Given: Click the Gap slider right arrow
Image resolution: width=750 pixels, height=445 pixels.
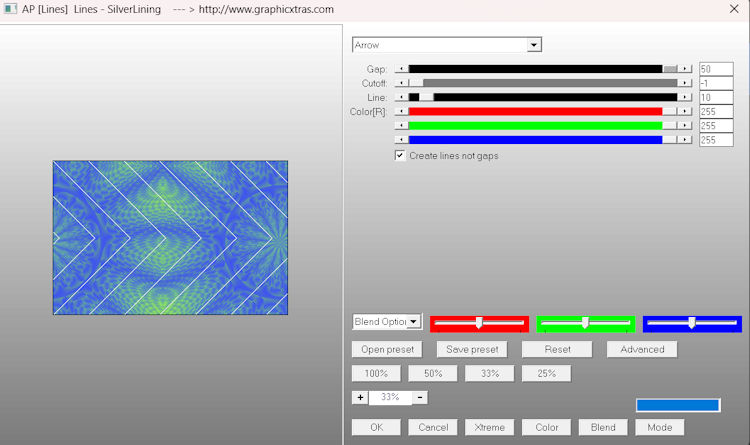Looking at the screenshot, I should [x=684, y=69].
